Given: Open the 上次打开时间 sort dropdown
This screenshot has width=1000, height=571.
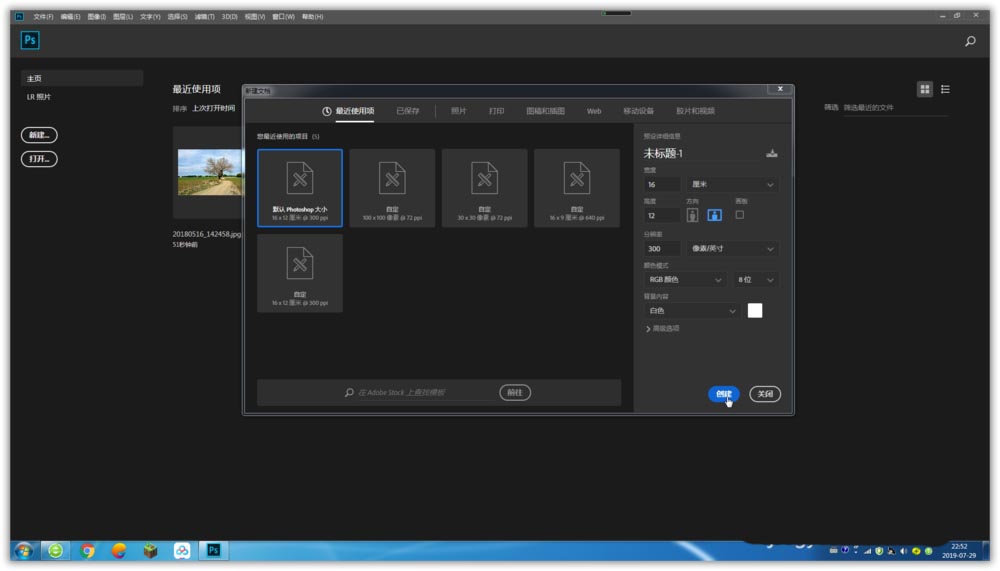Looking at the screenshot, I should tap(214, 108).
